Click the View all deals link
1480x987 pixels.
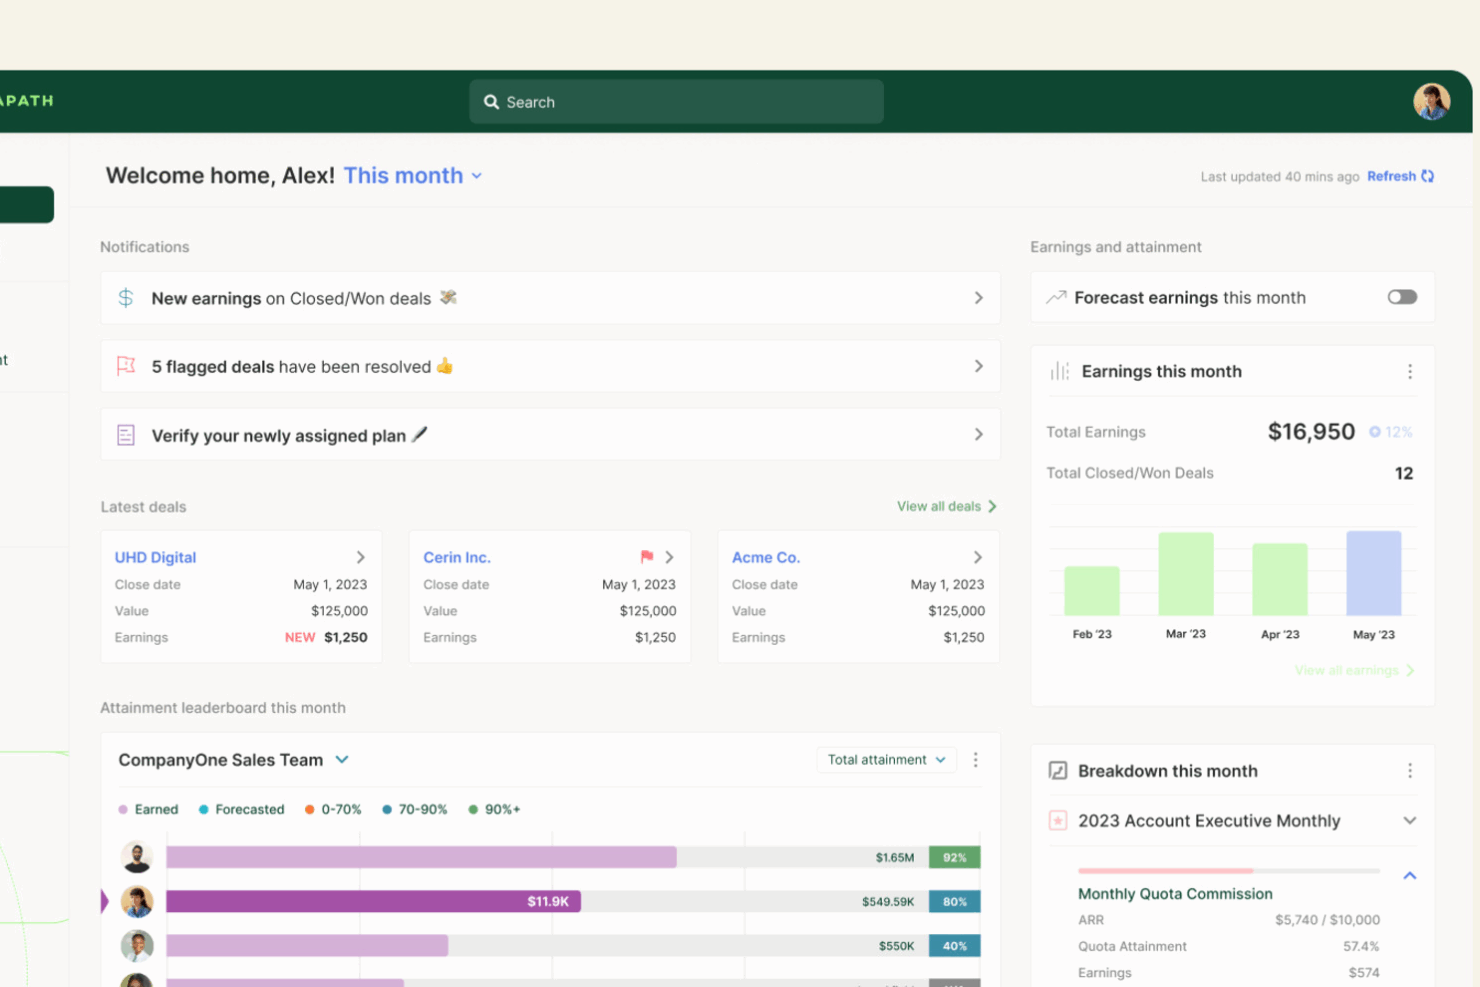[x=946, y=507]
